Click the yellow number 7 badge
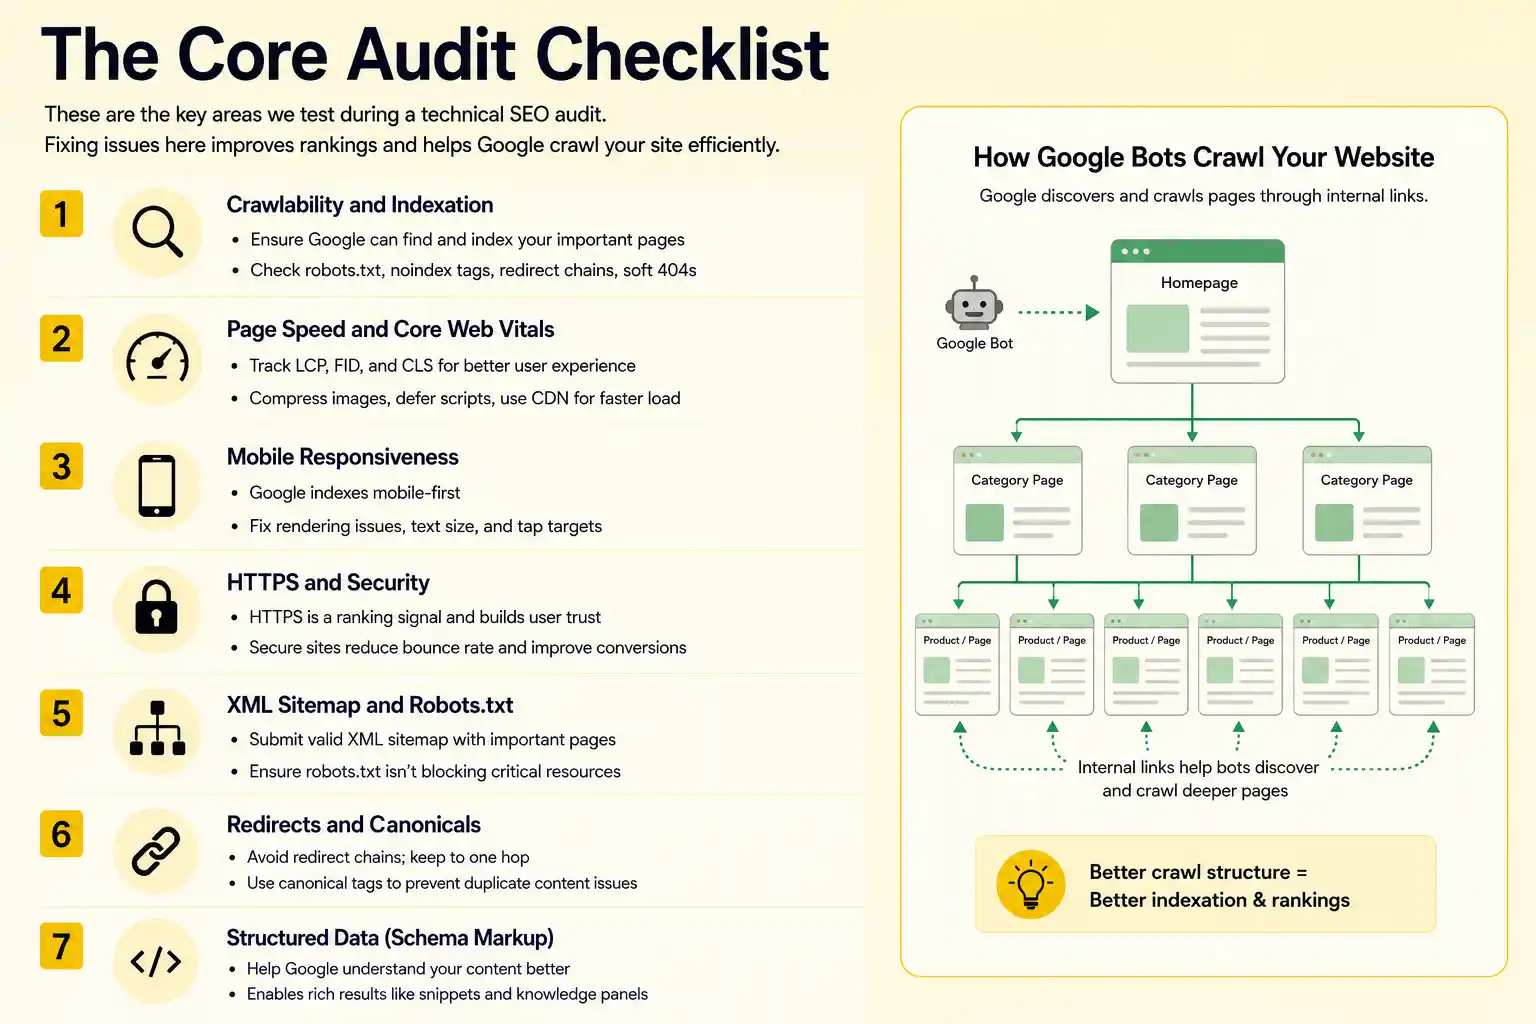 click(x=61, y=946)
